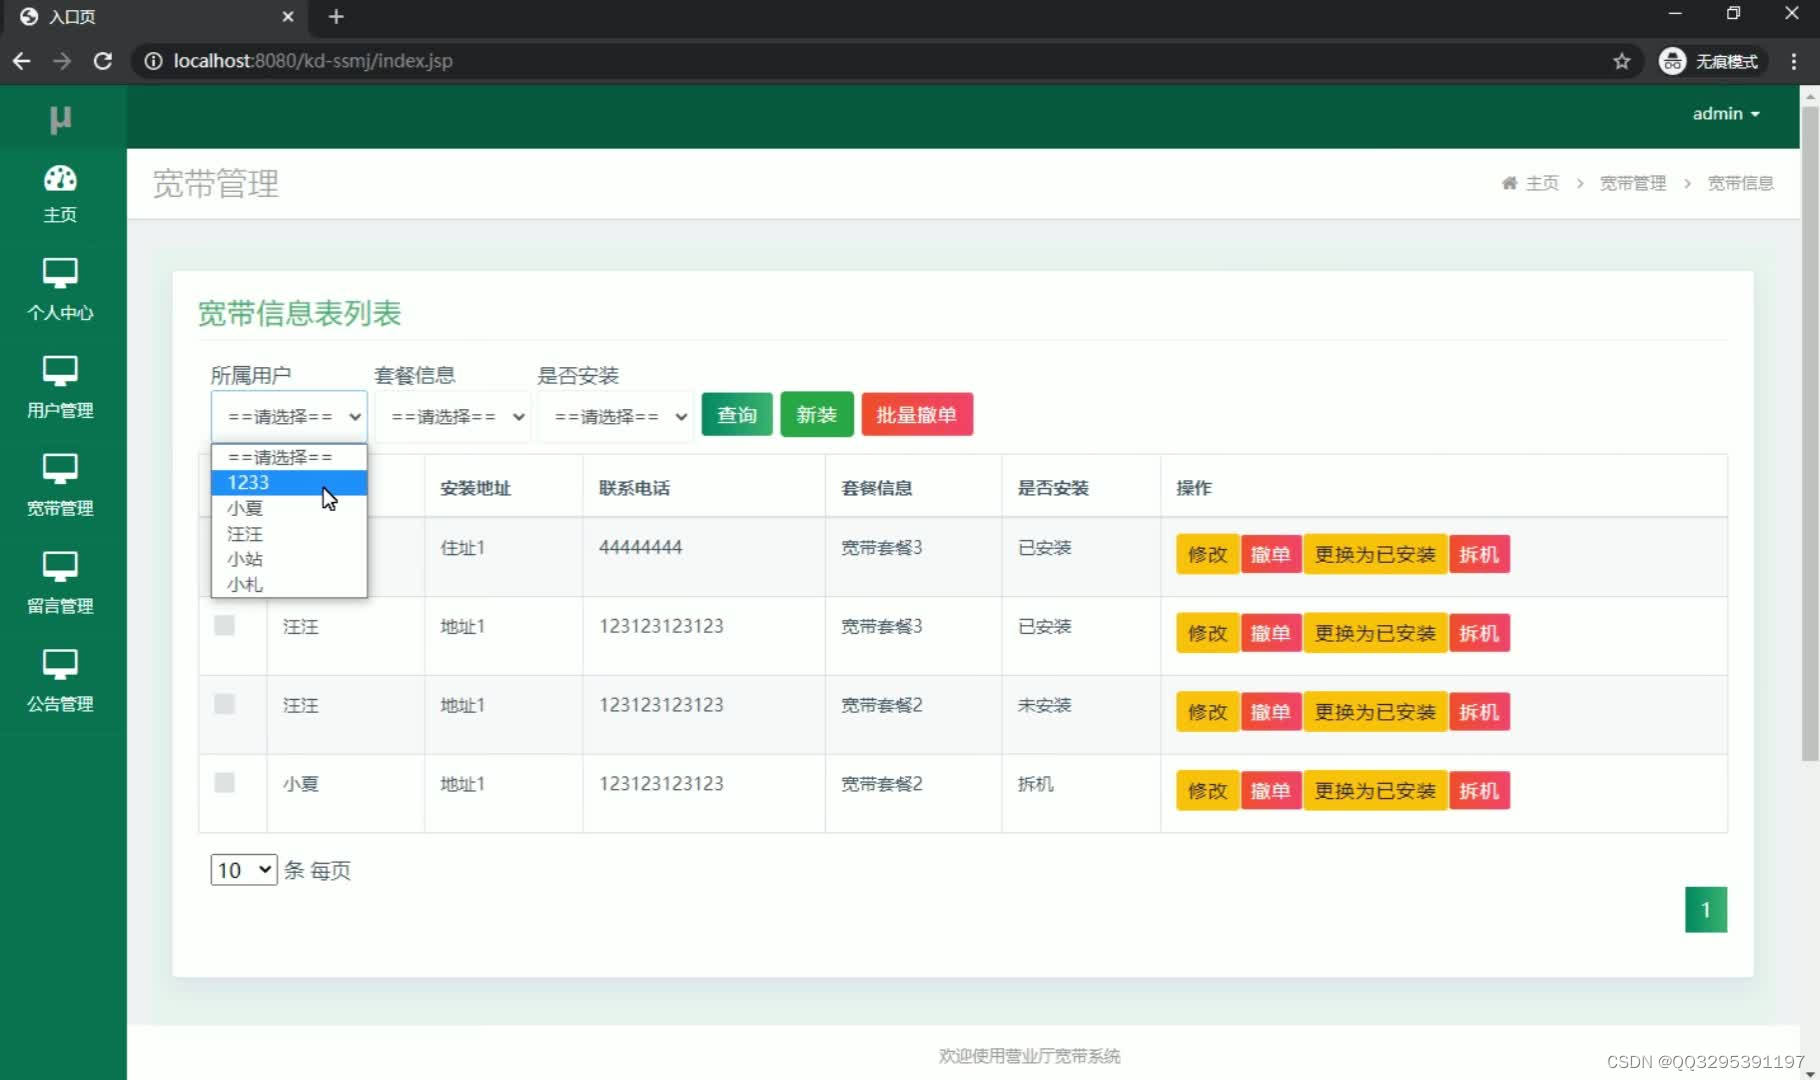Open 留言管理 monitor icon
The height and width of the screenshot is (1080, 1820).
tap(60, 567)
